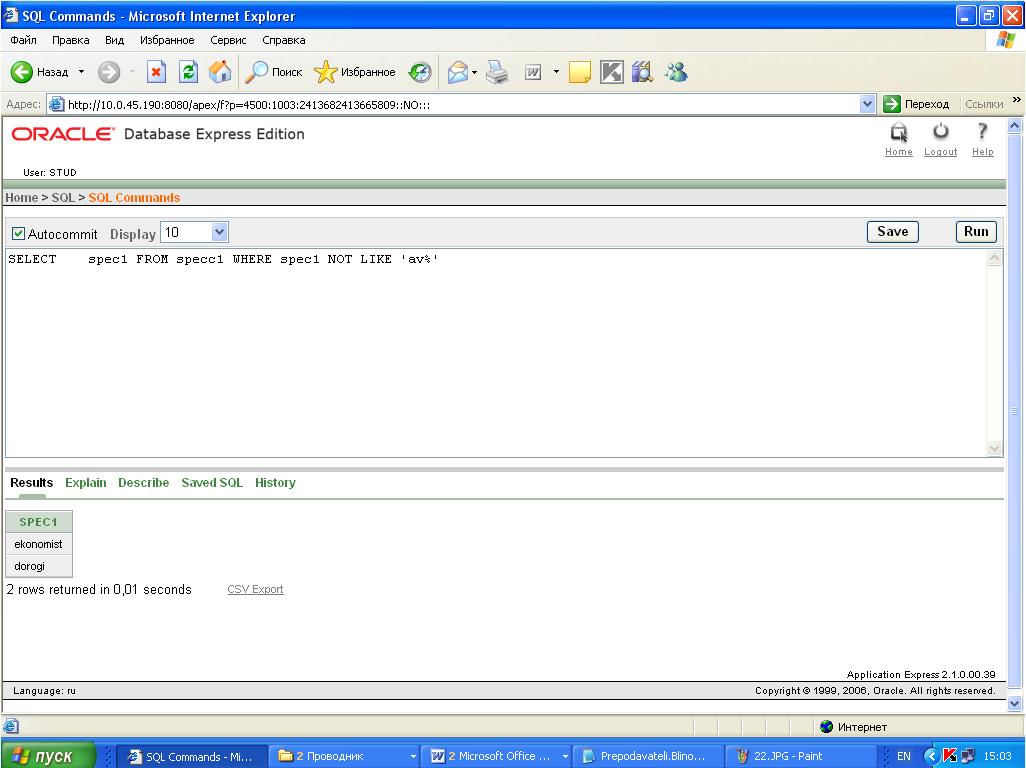The width and height of the screenshot is (1026, 768).
Task: Open the Вид menu
Action: pyautogui.click(x=115, y=40)
